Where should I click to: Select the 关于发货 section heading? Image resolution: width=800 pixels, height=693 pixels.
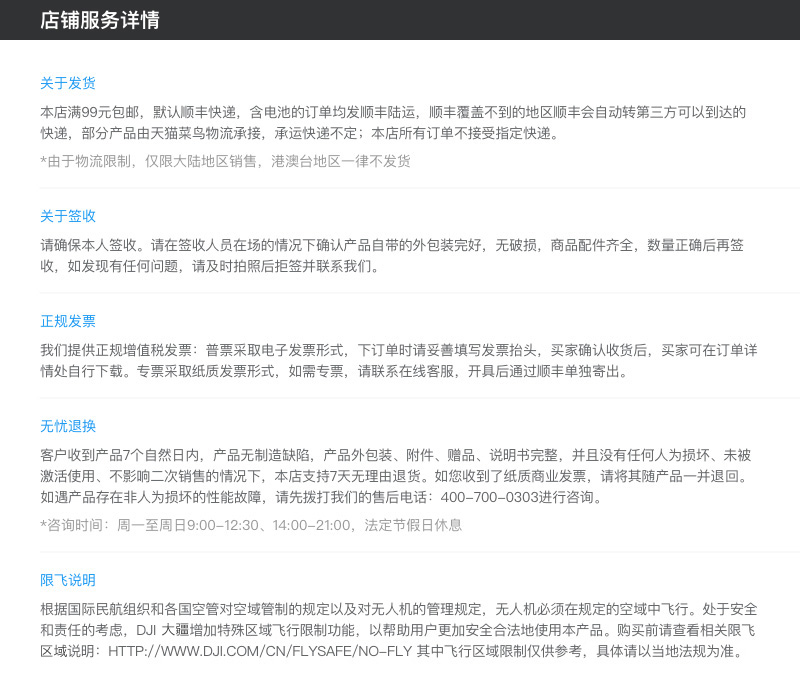[68, 83]
